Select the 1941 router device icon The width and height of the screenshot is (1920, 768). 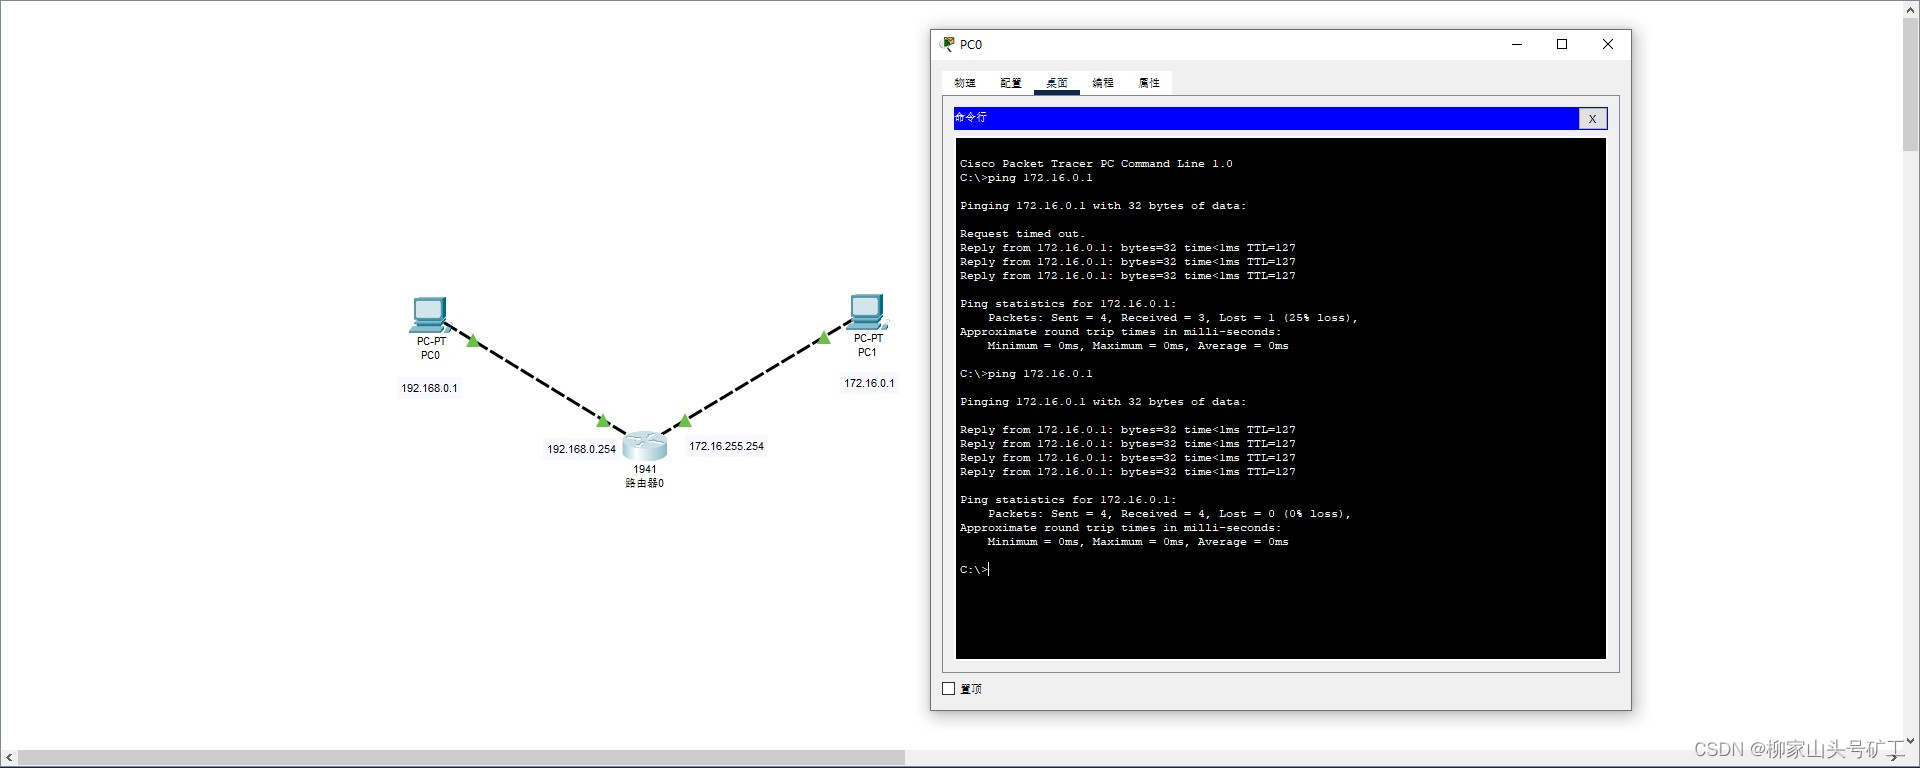pos(645,445)
